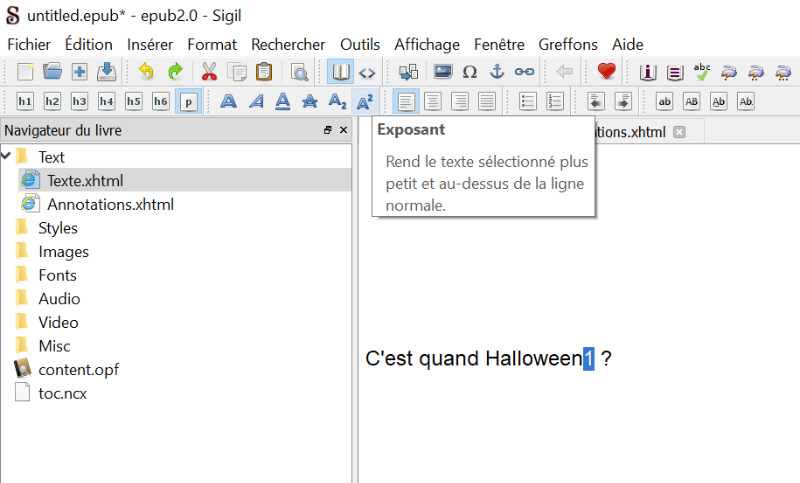Insert image file using the picture icon

pos(442,72)
